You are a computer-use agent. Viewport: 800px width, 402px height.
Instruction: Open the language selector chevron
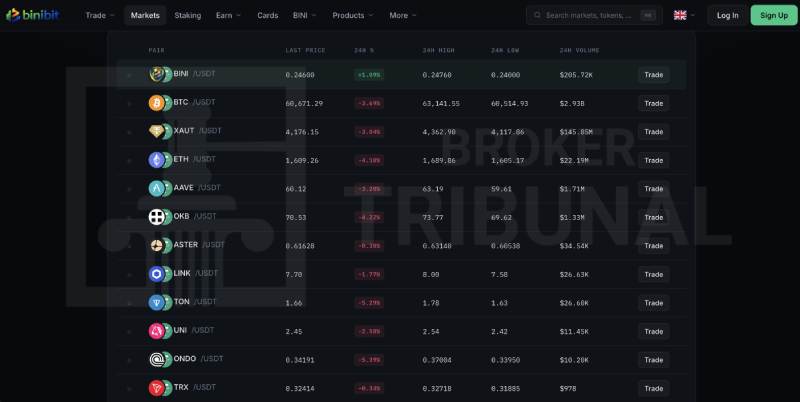tap(692, 15)
